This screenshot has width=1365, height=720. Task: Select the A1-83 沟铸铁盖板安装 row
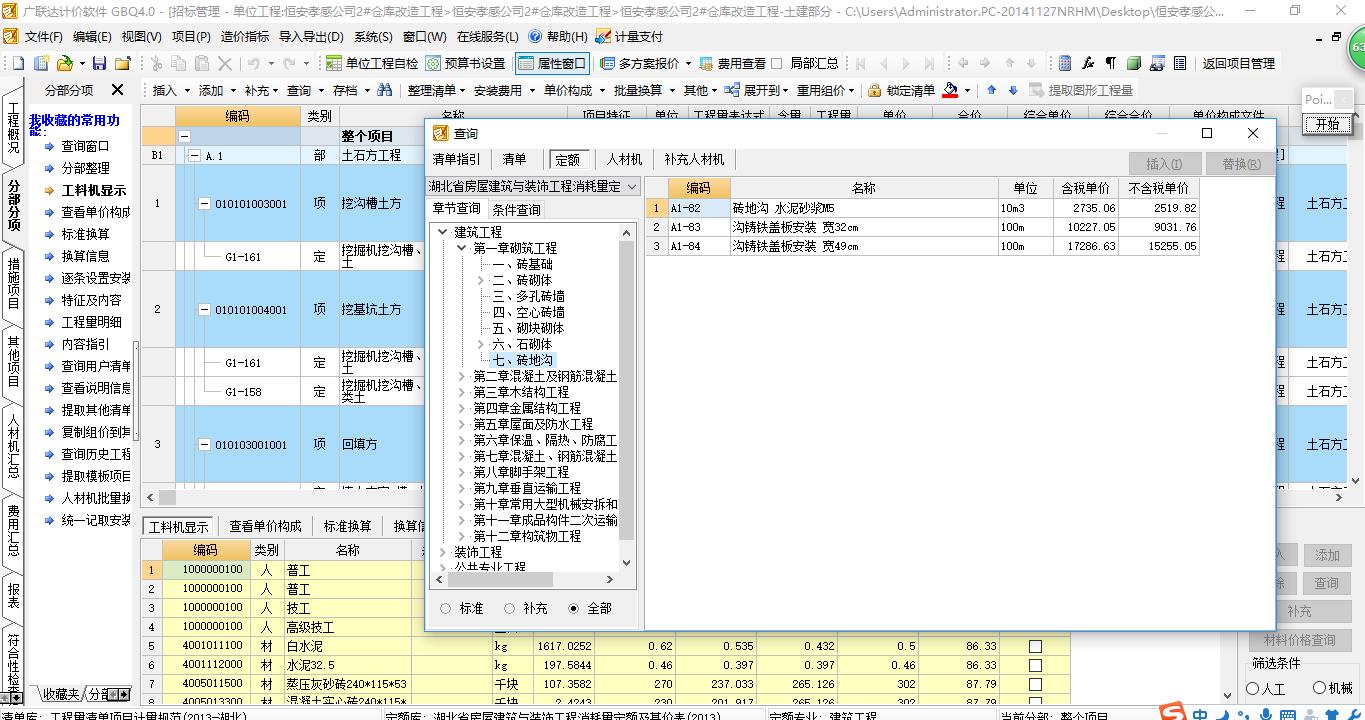pyautogui.click(x=921, y=227)
